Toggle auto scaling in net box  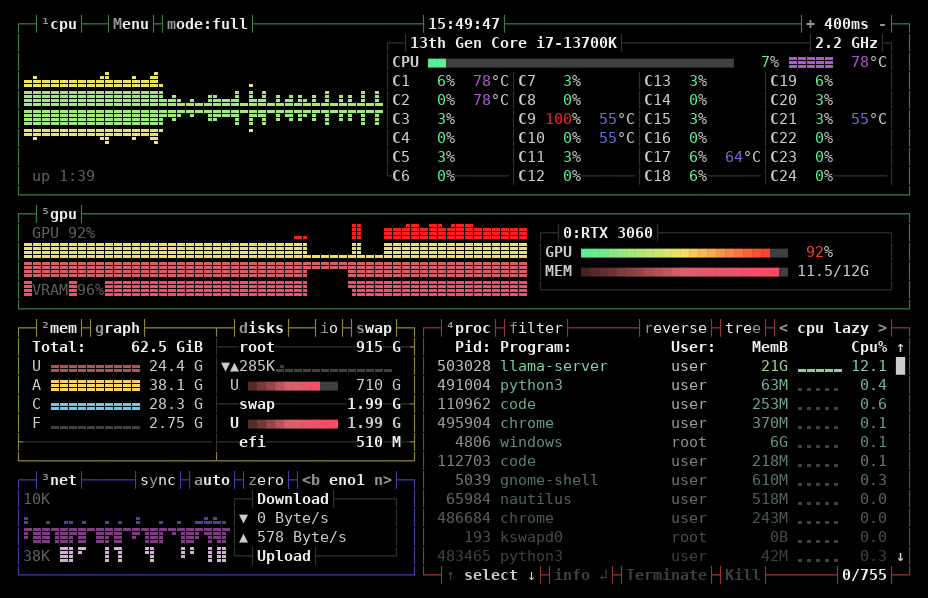(x=212, y=480)
